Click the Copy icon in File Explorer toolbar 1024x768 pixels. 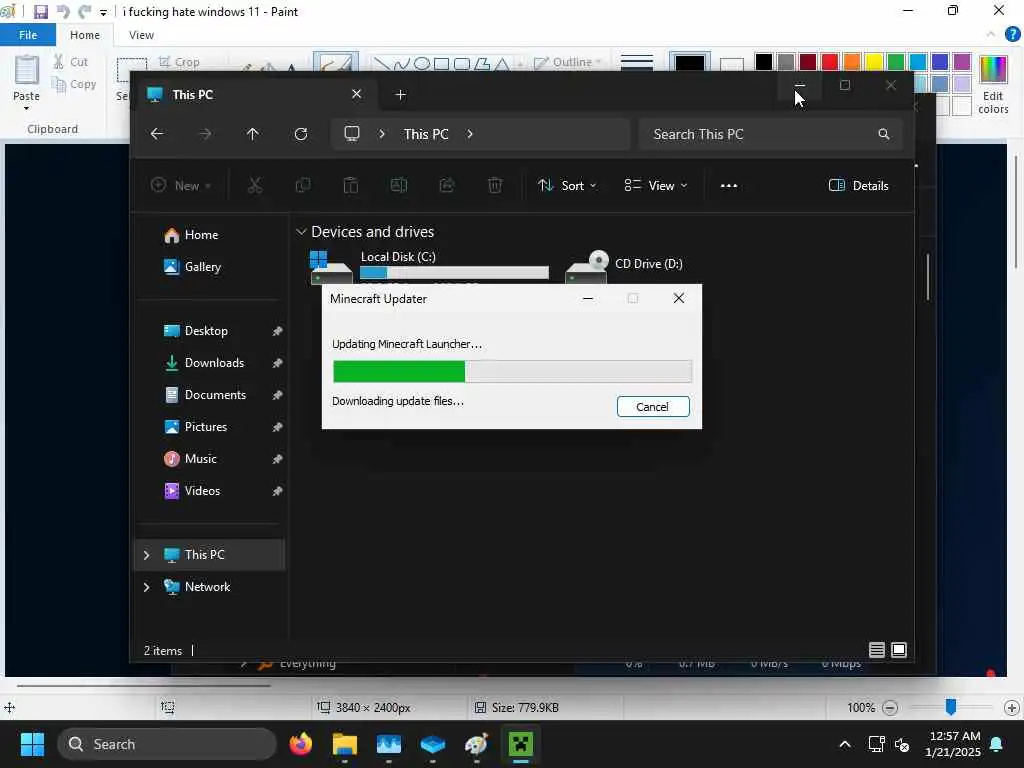(303, 186)
